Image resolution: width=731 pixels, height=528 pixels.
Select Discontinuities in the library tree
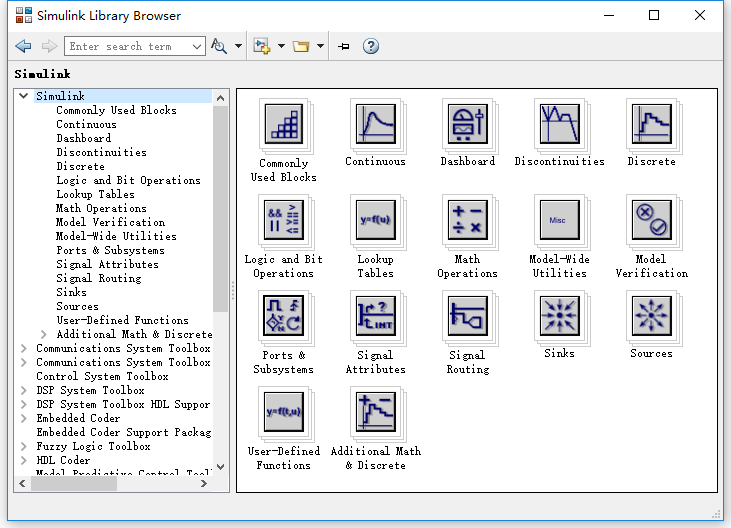click(101, 152)
